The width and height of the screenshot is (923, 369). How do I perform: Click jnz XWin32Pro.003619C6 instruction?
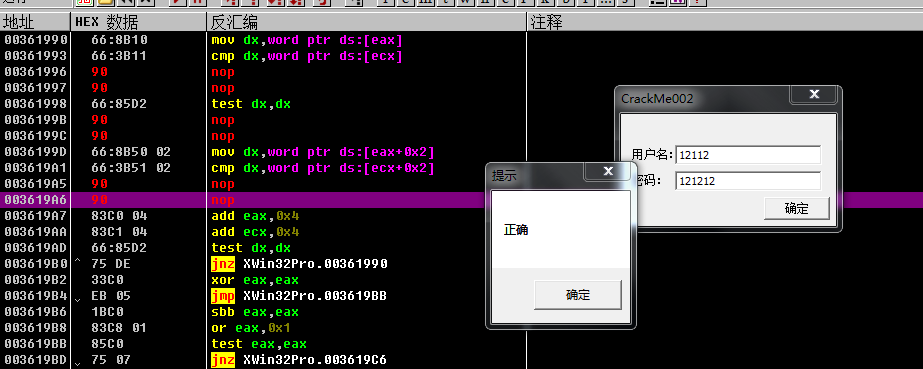(x=299, y=359)
